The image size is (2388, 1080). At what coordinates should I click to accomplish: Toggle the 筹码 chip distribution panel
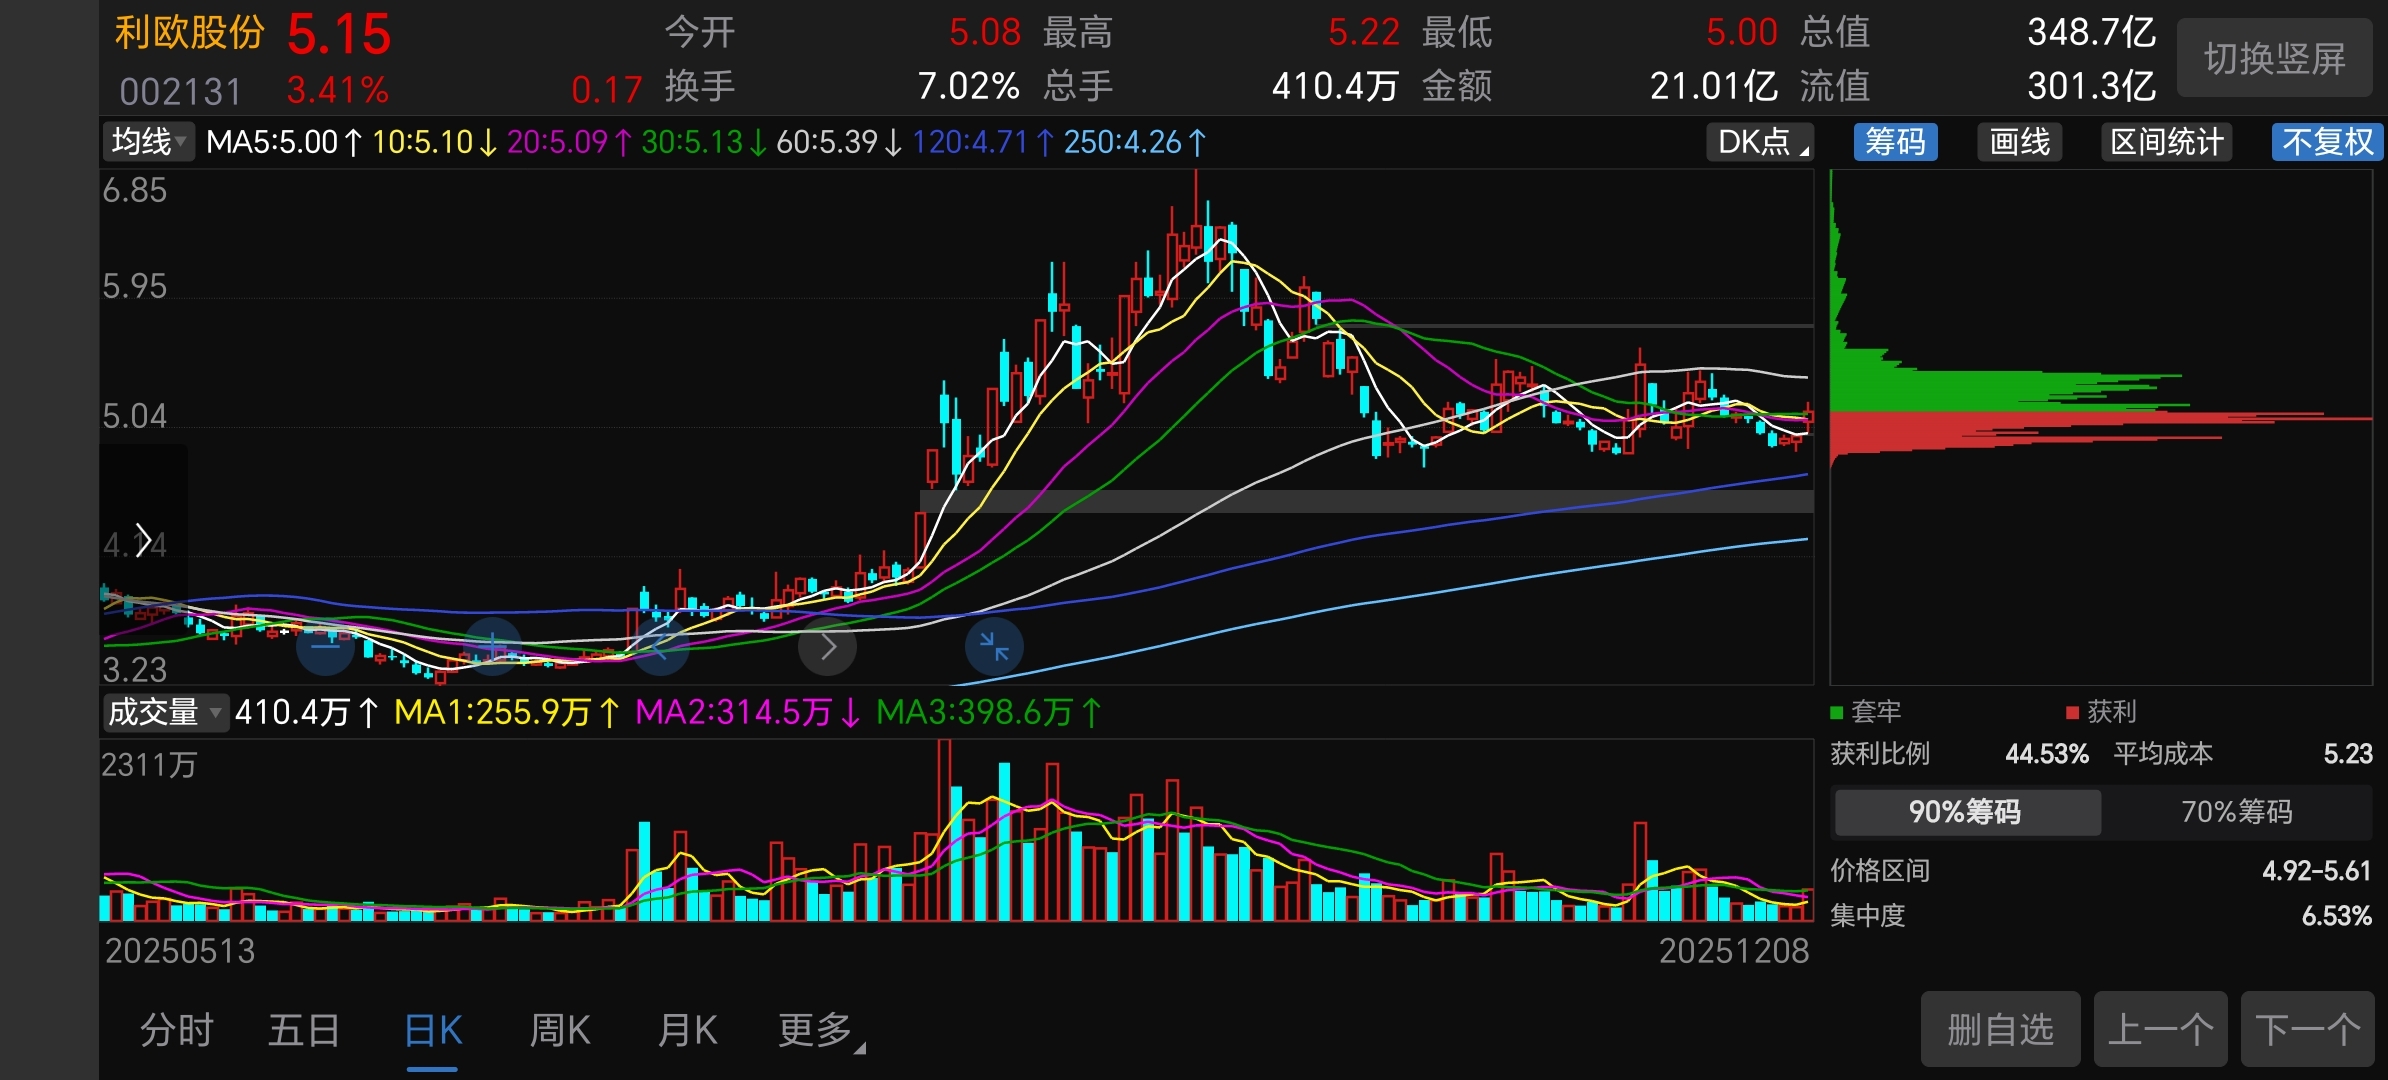click(x=1895, y=142)
